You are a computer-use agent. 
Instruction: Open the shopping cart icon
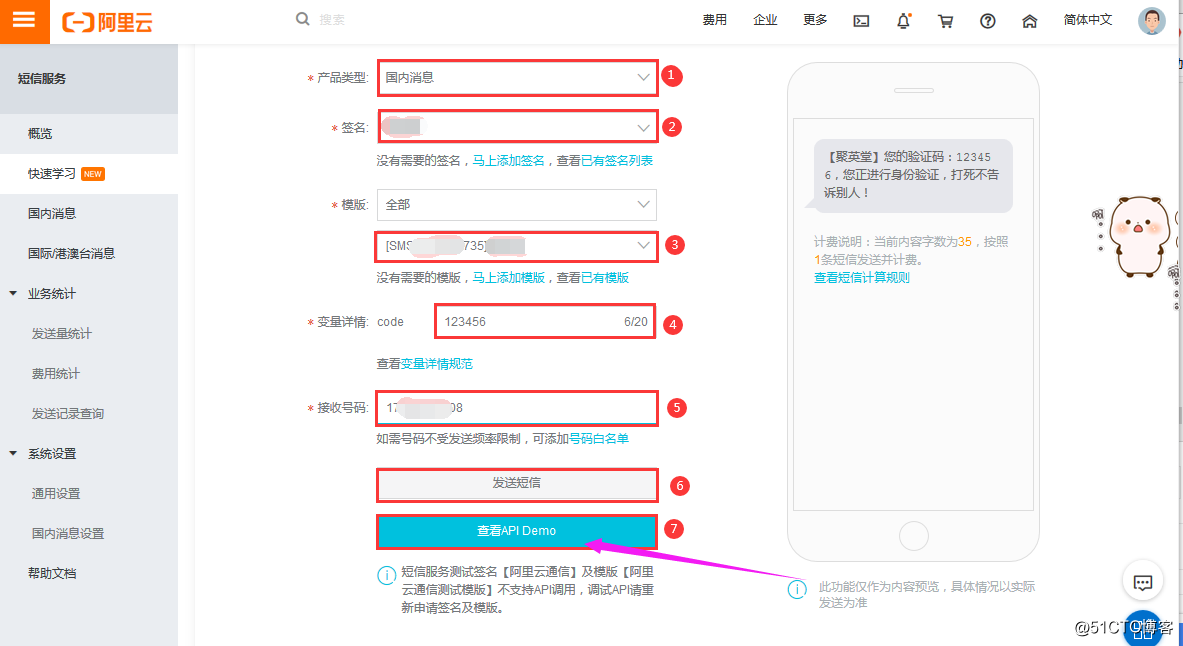[945, 21]
